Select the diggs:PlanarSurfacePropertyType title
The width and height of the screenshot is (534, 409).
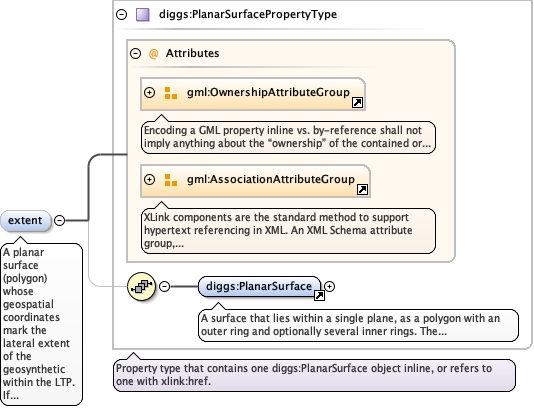pyautogui.click(x=248, y=14)
